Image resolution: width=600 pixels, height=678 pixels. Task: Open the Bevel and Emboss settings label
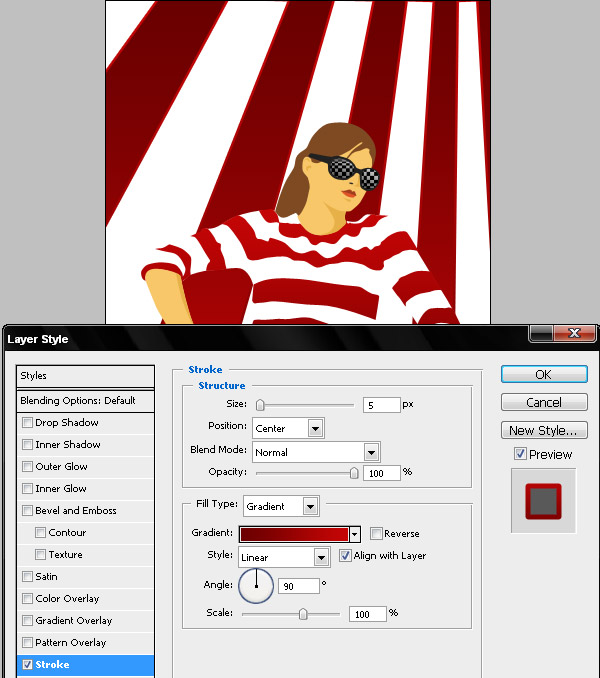point(76,511)
